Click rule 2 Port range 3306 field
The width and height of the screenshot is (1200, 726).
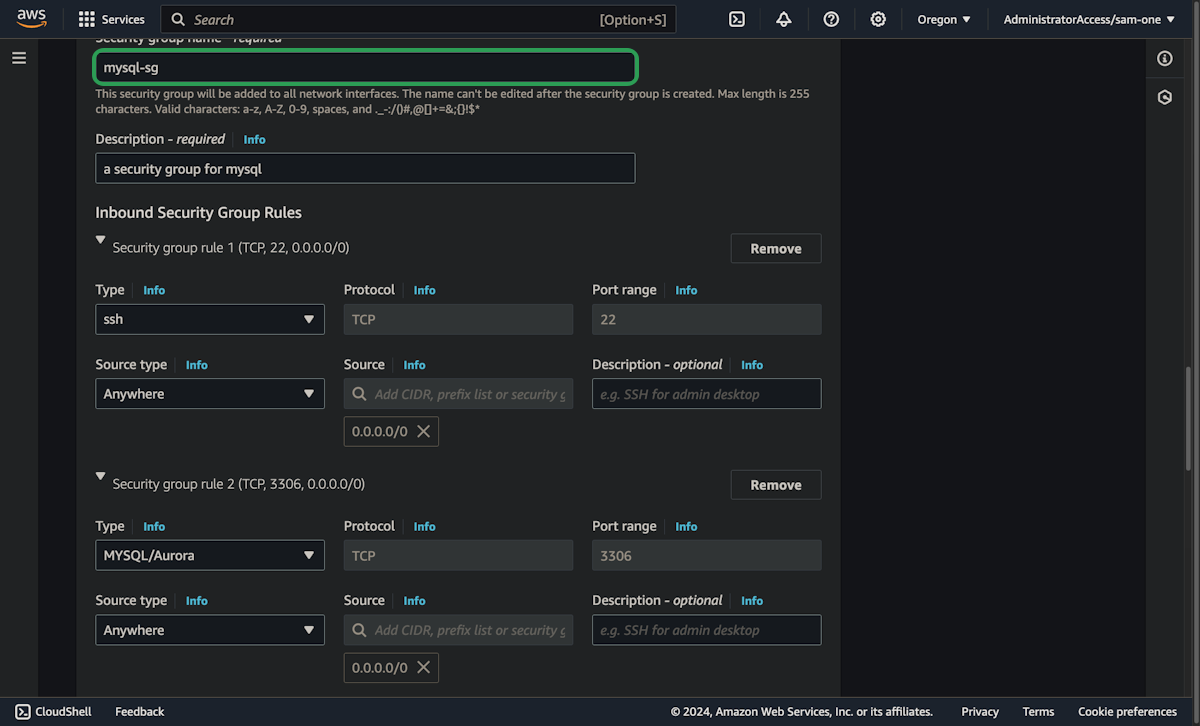[707, 555]
